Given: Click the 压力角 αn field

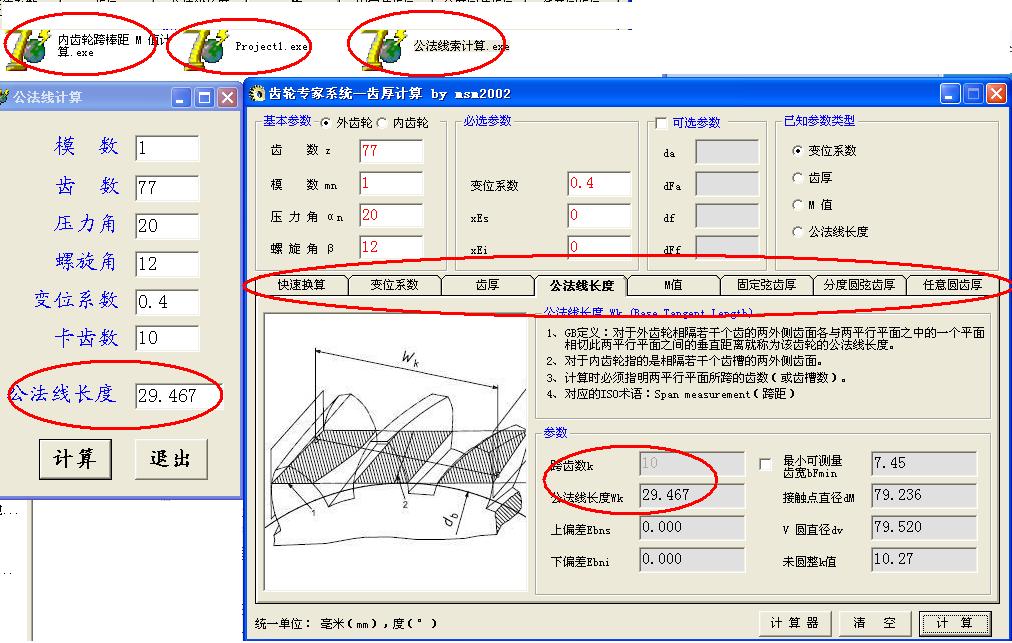Looking at the screenshot, I should point(391,215).
